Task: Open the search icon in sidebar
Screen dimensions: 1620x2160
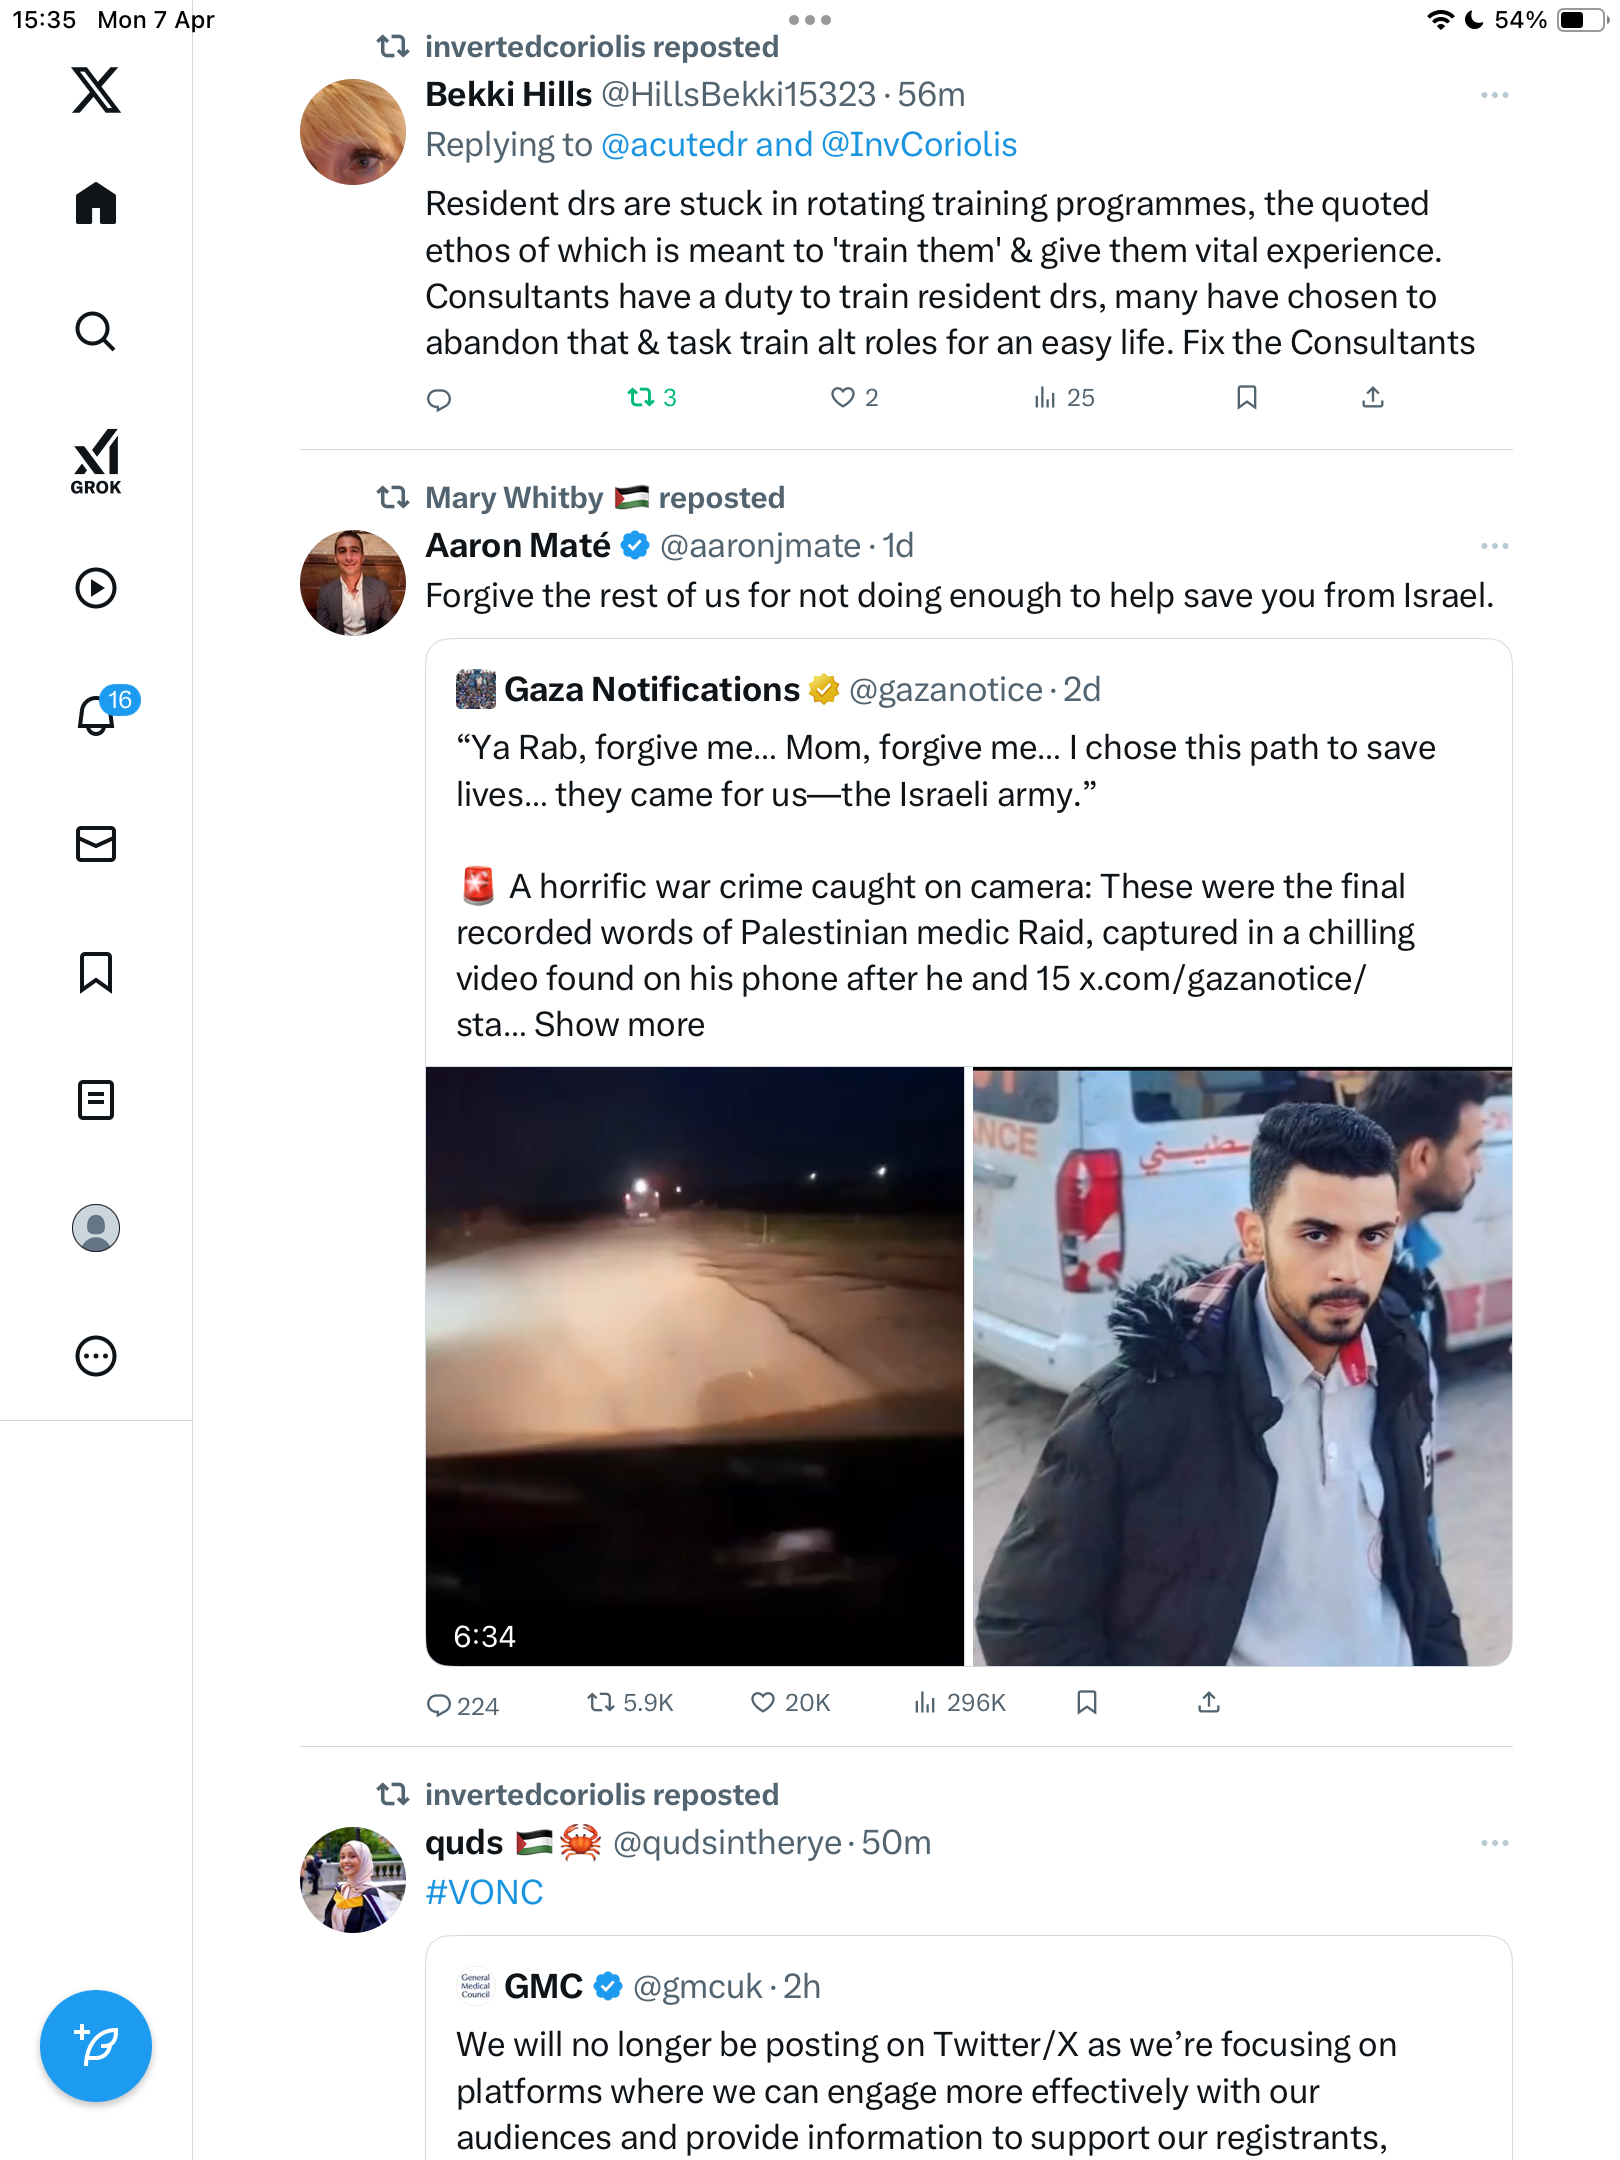Action: pyautogui.click(x=96, y=332)
